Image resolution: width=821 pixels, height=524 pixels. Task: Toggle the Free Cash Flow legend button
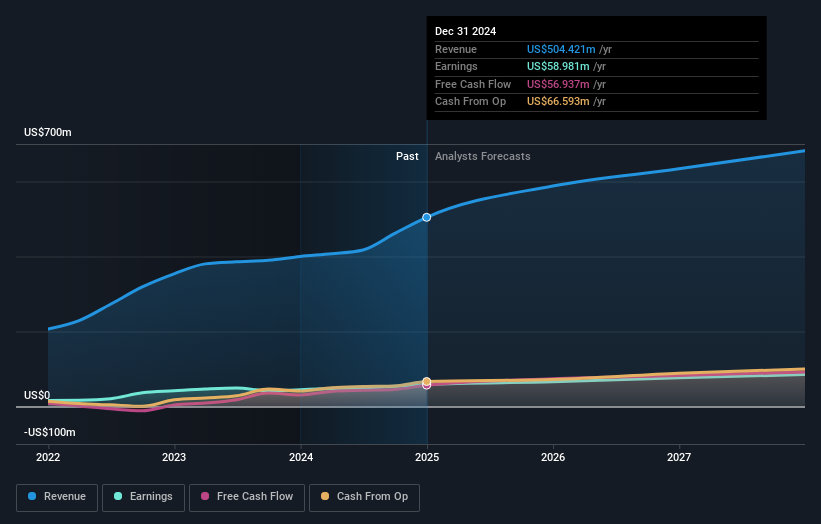pyautogui.click(x=247, y=497)
